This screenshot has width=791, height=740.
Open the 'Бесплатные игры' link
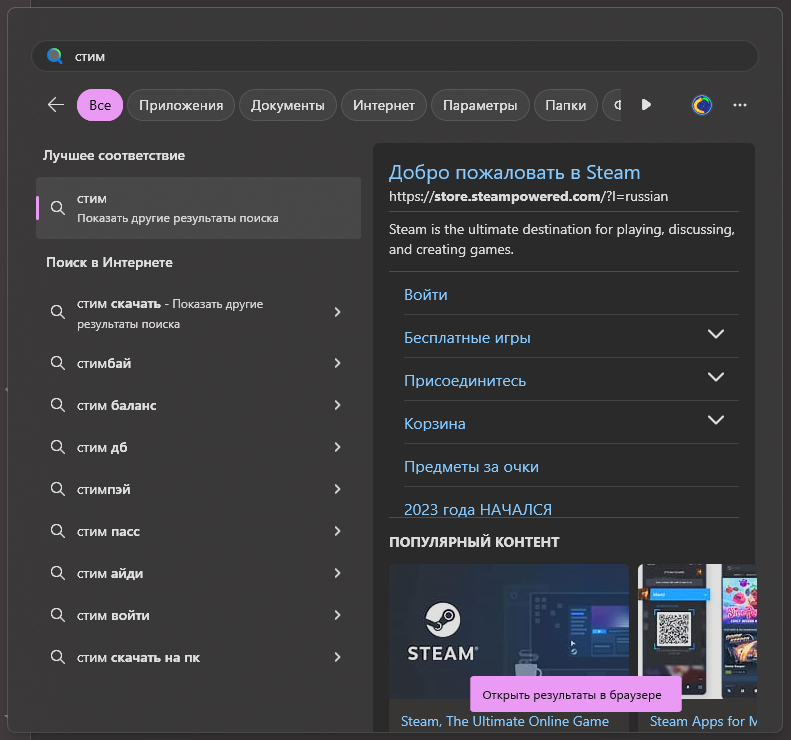tap(467, 337)
